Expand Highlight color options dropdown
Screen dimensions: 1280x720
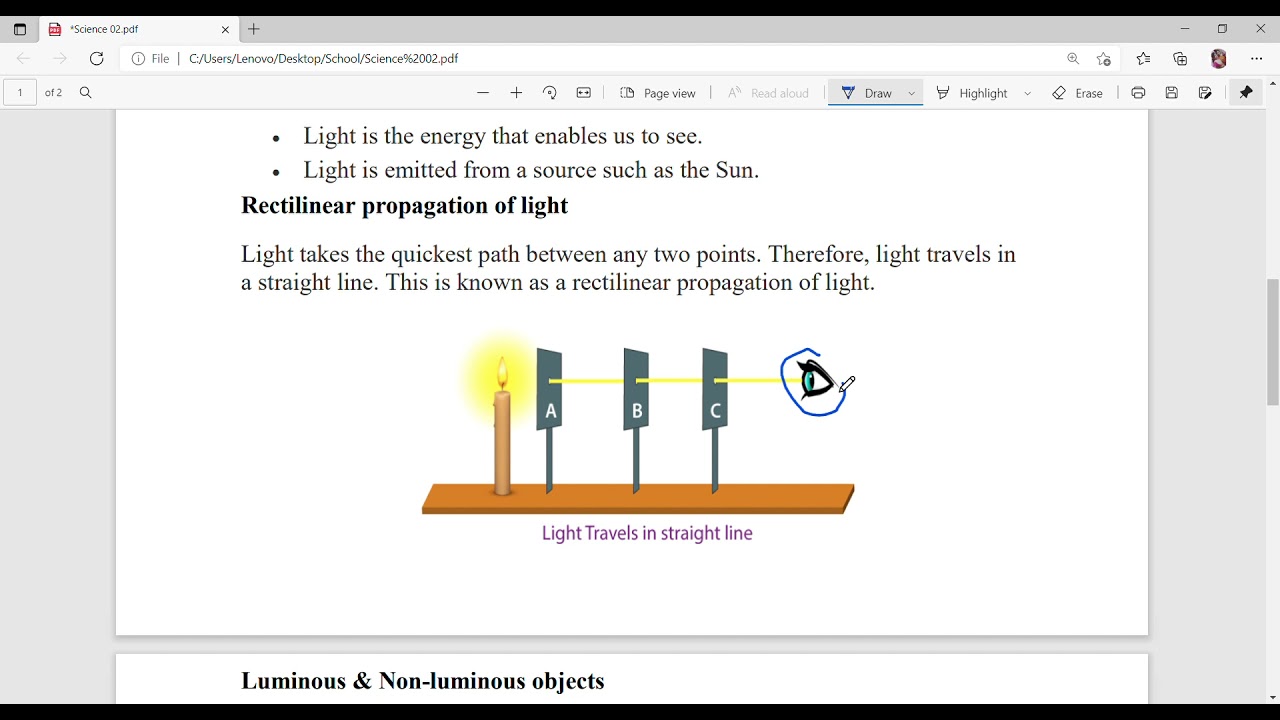[x=1027, y=93]
